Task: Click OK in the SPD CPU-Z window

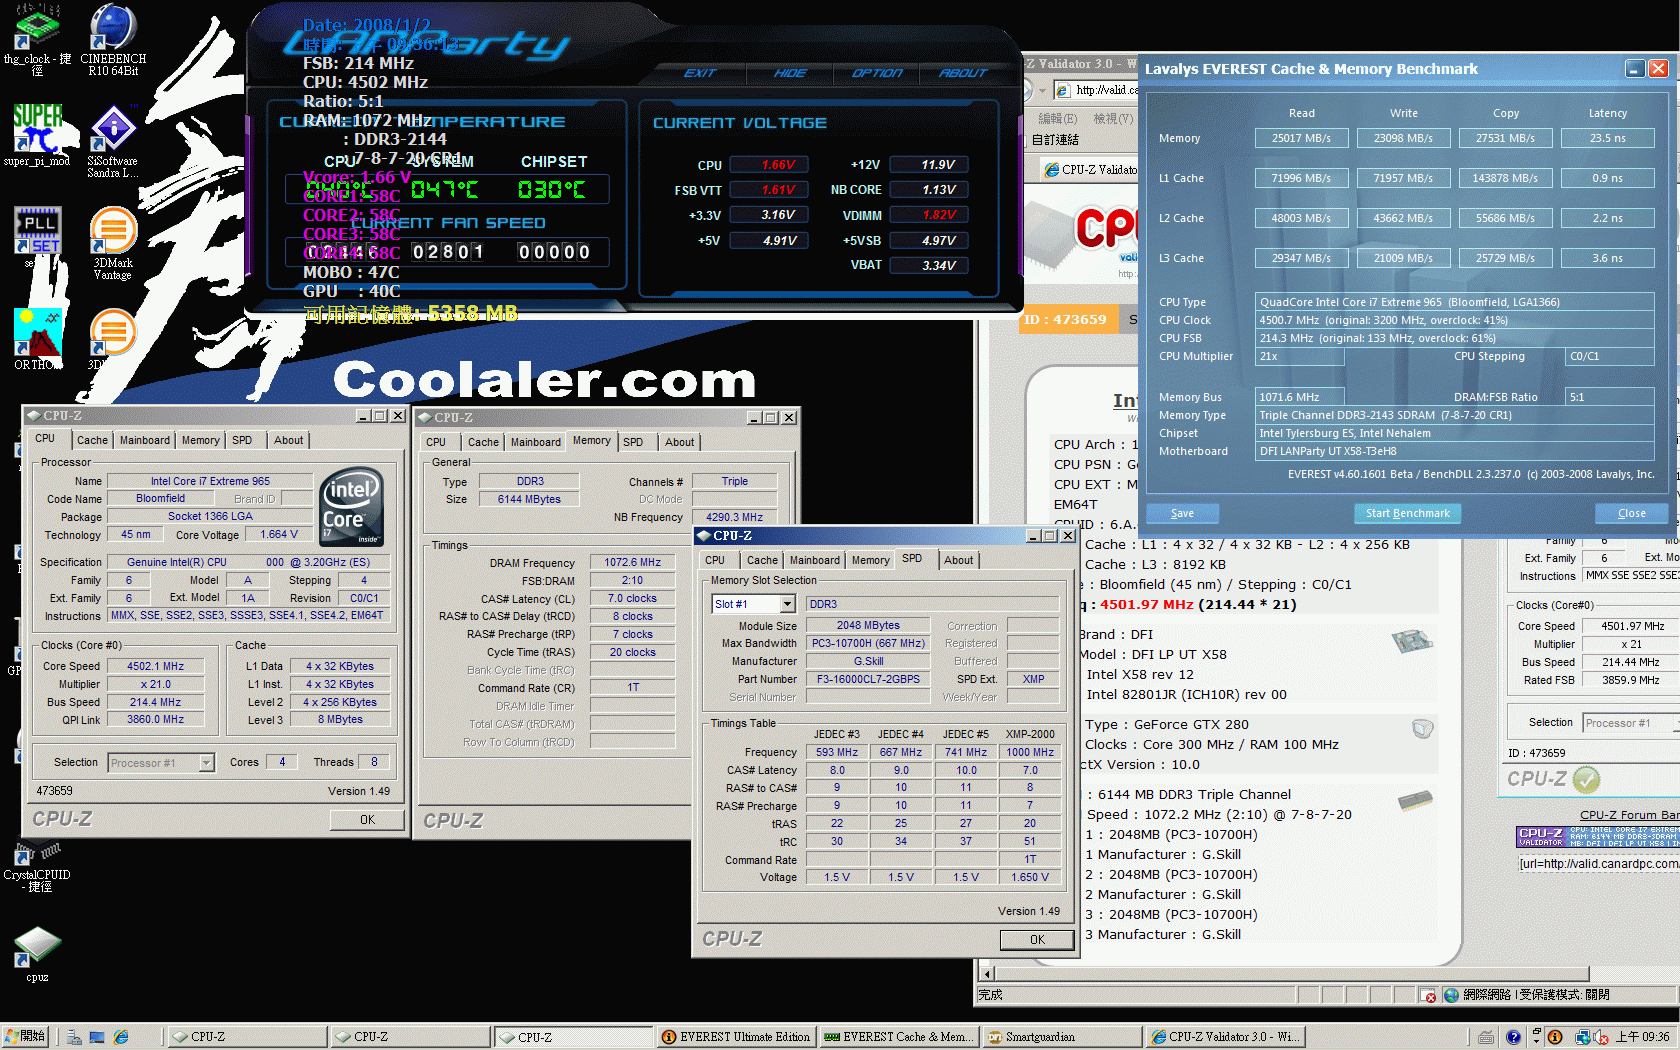Action: [1037, 939]
